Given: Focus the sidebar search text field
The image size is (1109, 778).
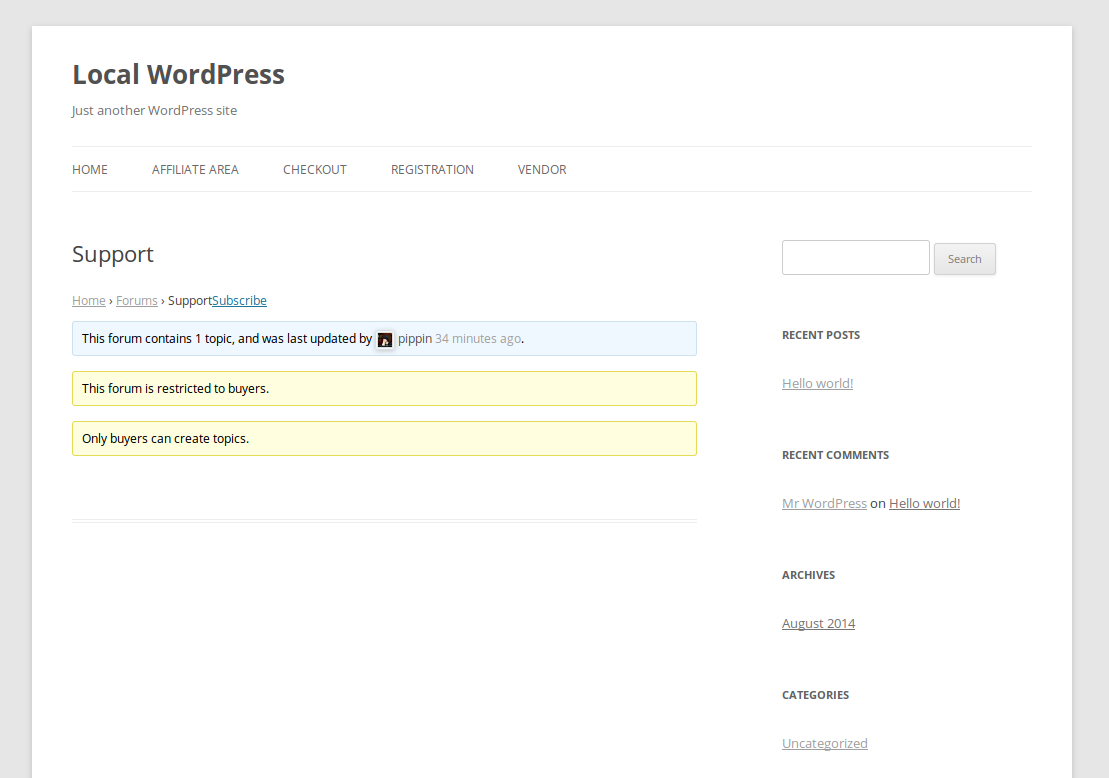Looking at the screenshot, I should pos(855,258).
